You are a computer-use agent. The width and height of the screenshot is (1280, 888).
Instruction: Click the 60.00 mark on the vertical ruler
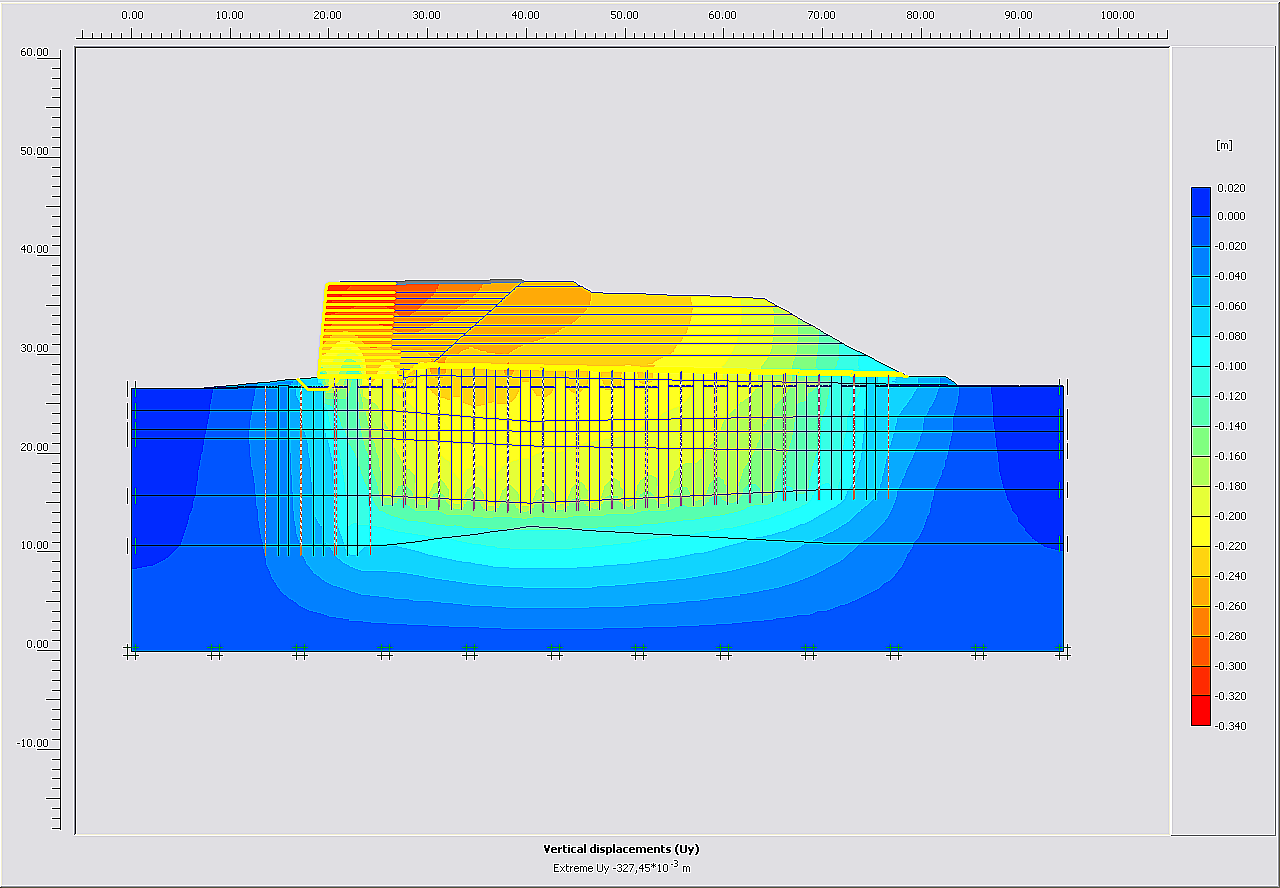tap(34, 52)
